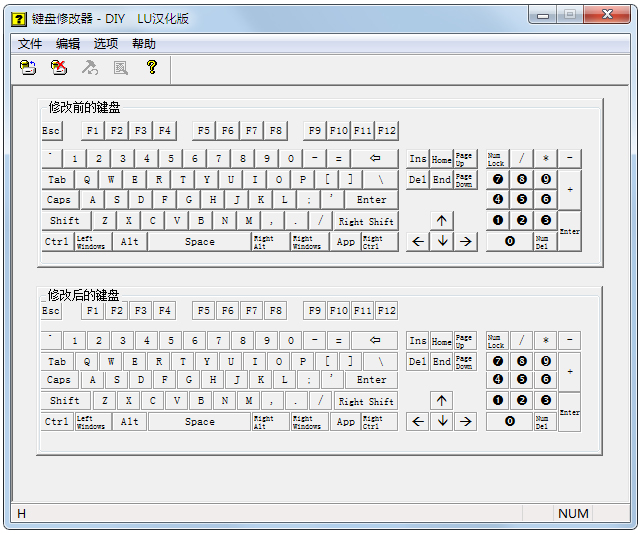Click the numpad Enter key on 修改后的键盘
The width and height of the screenshot is (641, 534).
[569, 412]
